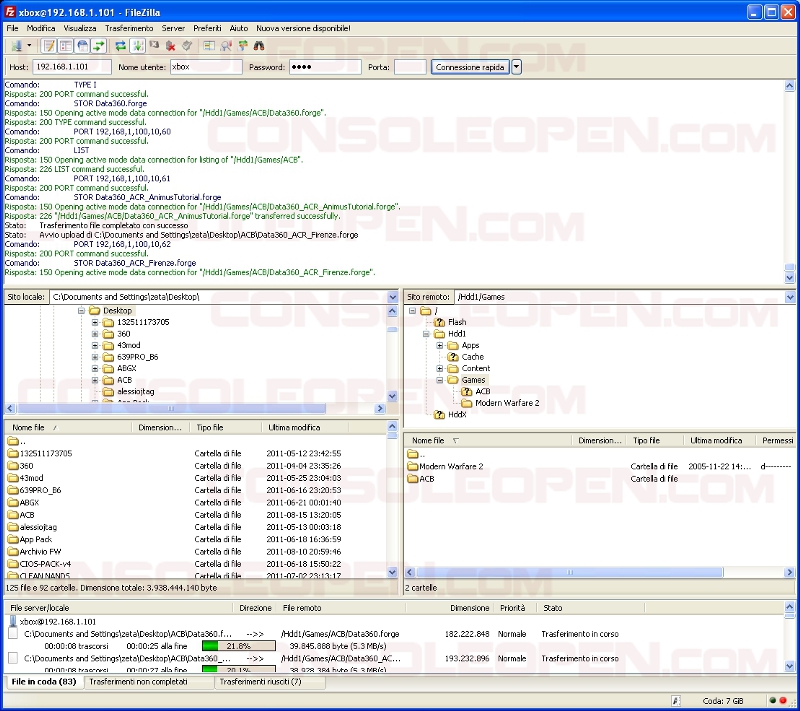Open the Connessione rapida history dropdown arrow
800x711 pixels.
(x=517, y=67)
